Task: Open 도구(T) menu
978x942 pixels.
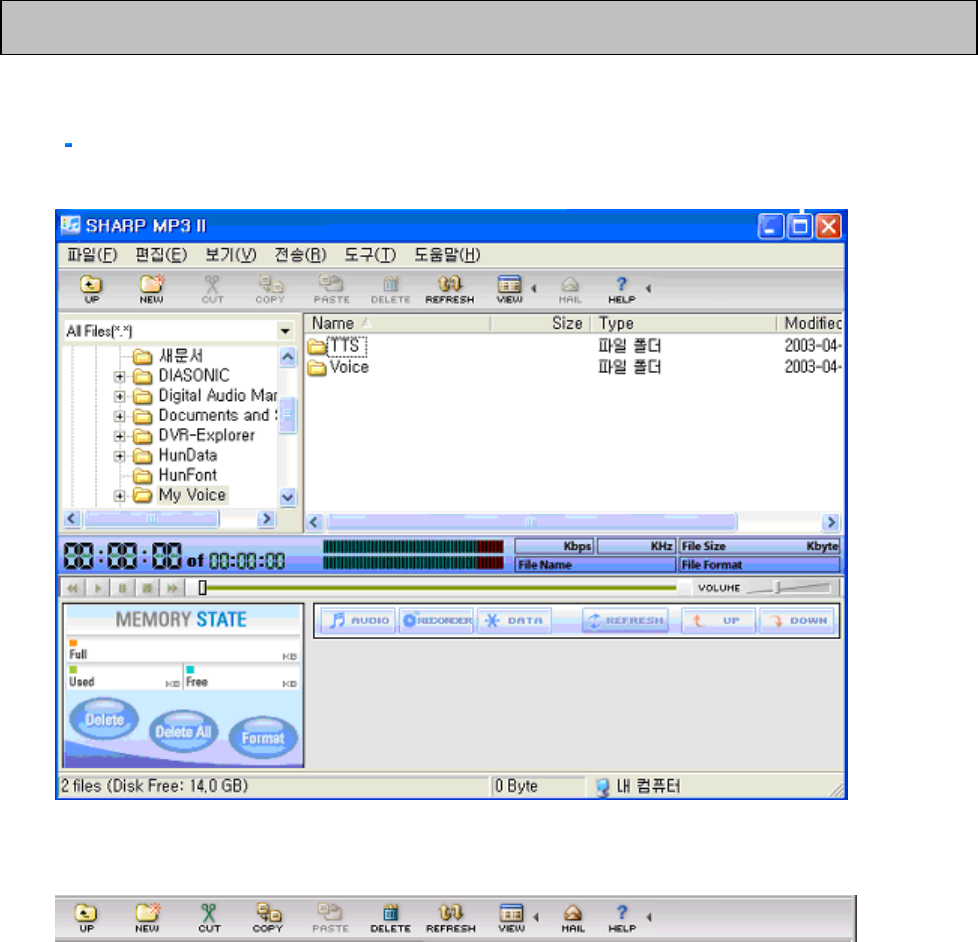Action: (370, 255)
